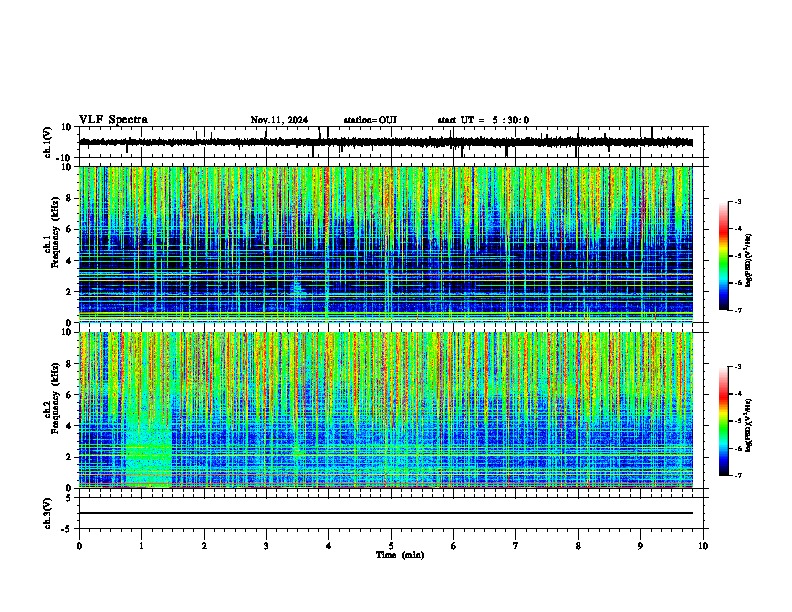Image resolution: width=792 pixels, height=612 pixels.
Task: Click the ch.1 spectrogram color scale bar
Action: 723,256
